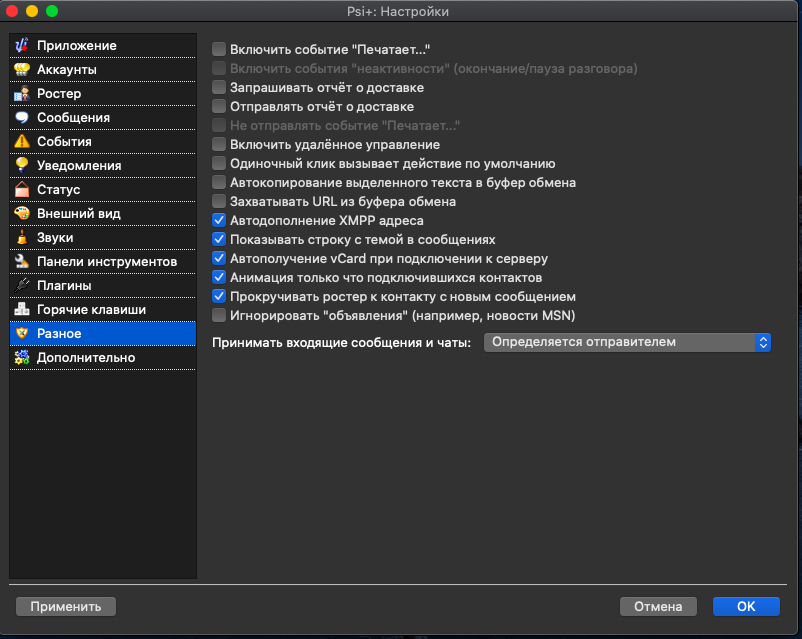Open the Аккаунты section icon
Image resolution: width=802 pixels, height=639 pixels.
point(22,70)
